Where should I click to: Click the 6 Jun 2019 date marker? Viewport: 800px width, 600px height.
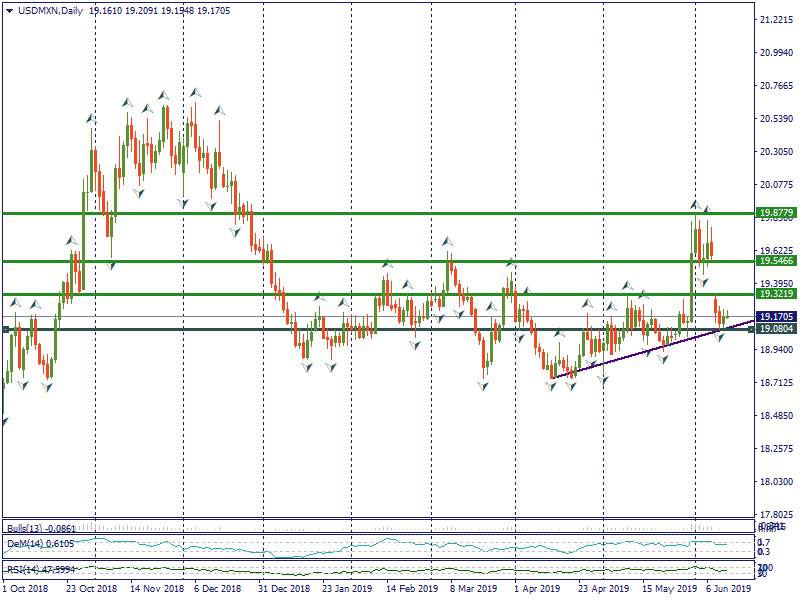coord(726,590)
